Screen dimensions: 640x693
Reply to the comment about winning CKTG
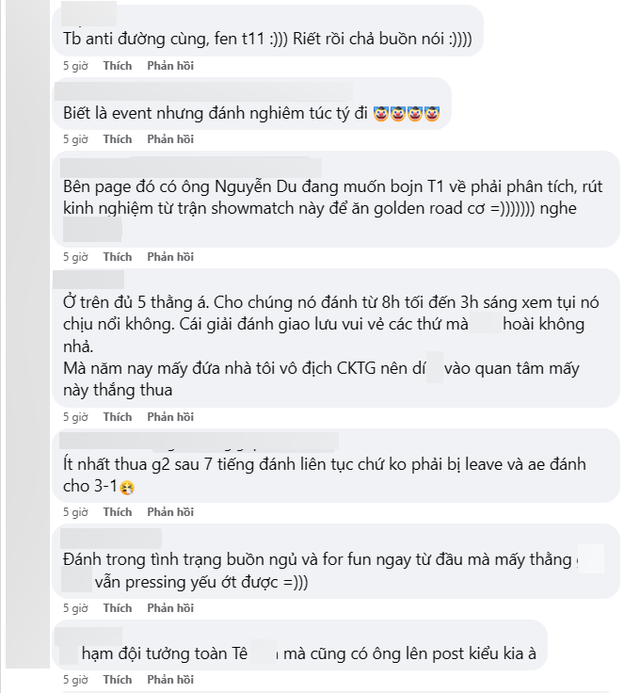[x=170, y=417]
